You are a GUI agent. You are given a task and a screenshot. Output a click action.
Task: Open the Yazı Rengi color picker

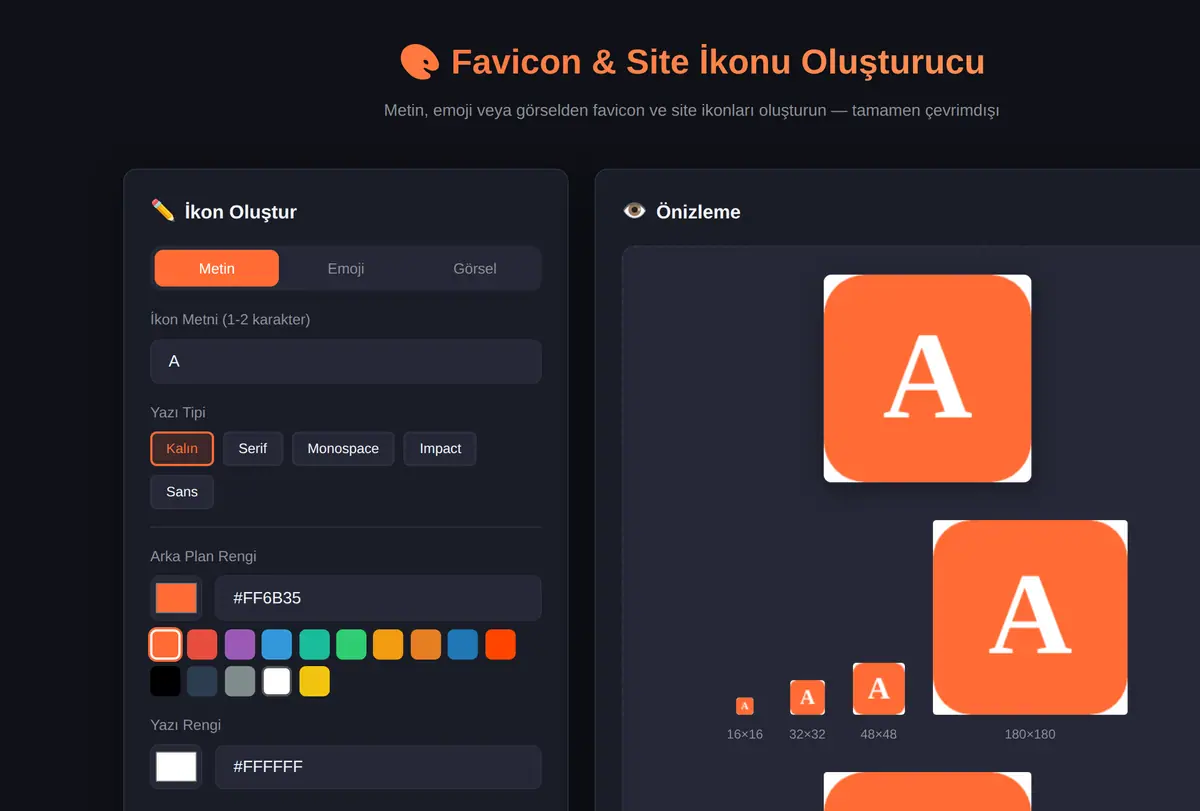tap(176, 767)
